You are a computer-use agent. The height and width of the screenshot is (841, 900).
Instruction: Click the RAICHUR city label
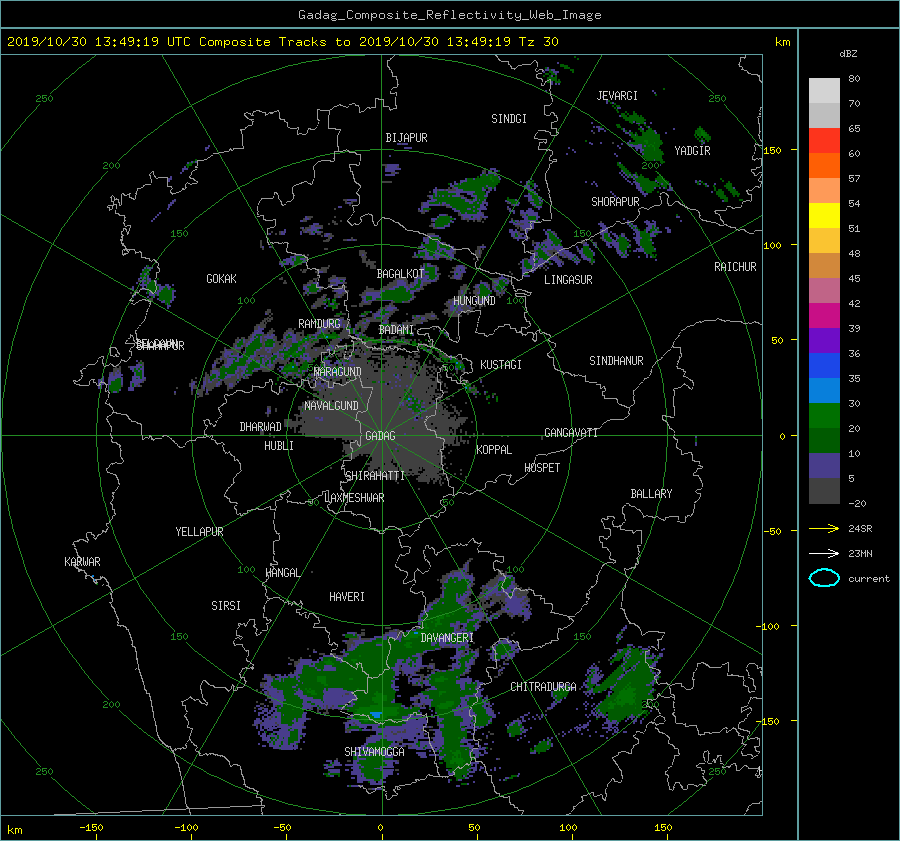tap(735, 267)
